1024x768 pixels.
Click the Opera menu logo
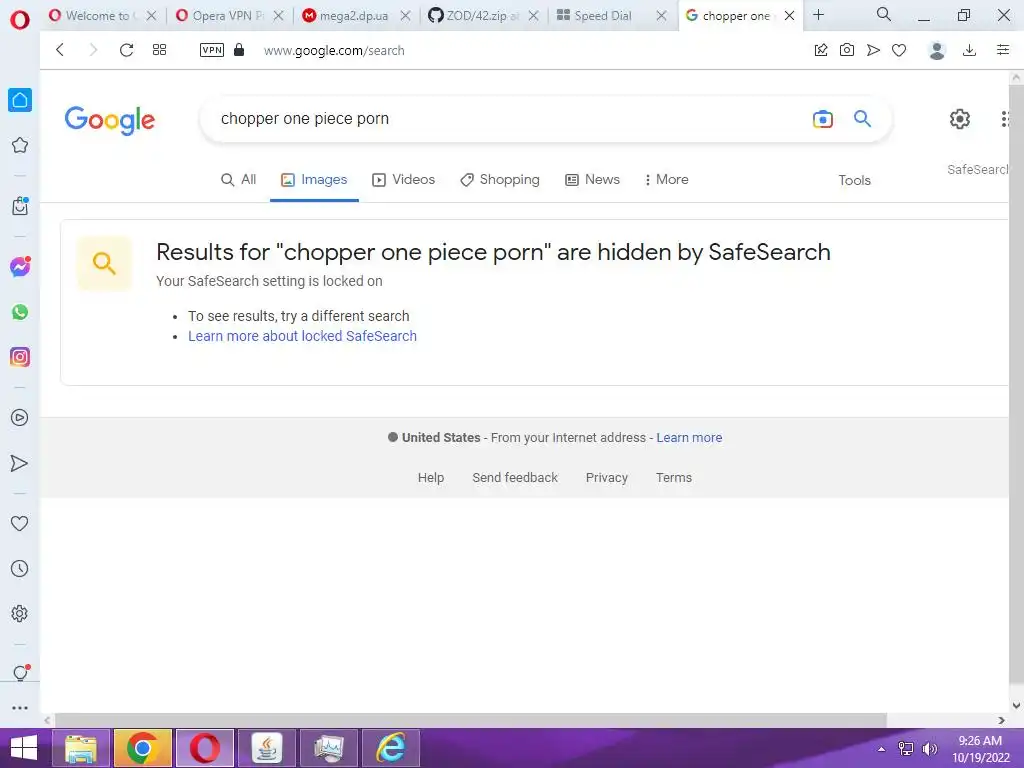point(20,20)
